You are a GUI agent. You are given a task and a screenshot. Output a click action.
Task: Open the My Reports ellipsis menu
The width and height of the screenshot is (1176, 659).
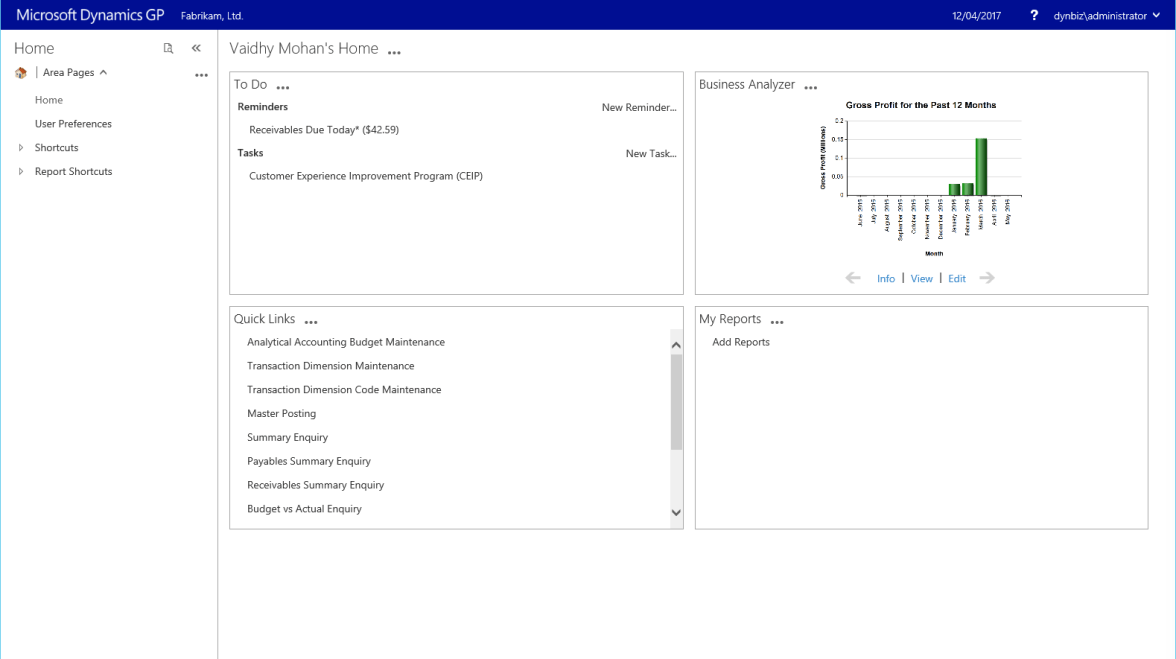[x=777, y=322]
